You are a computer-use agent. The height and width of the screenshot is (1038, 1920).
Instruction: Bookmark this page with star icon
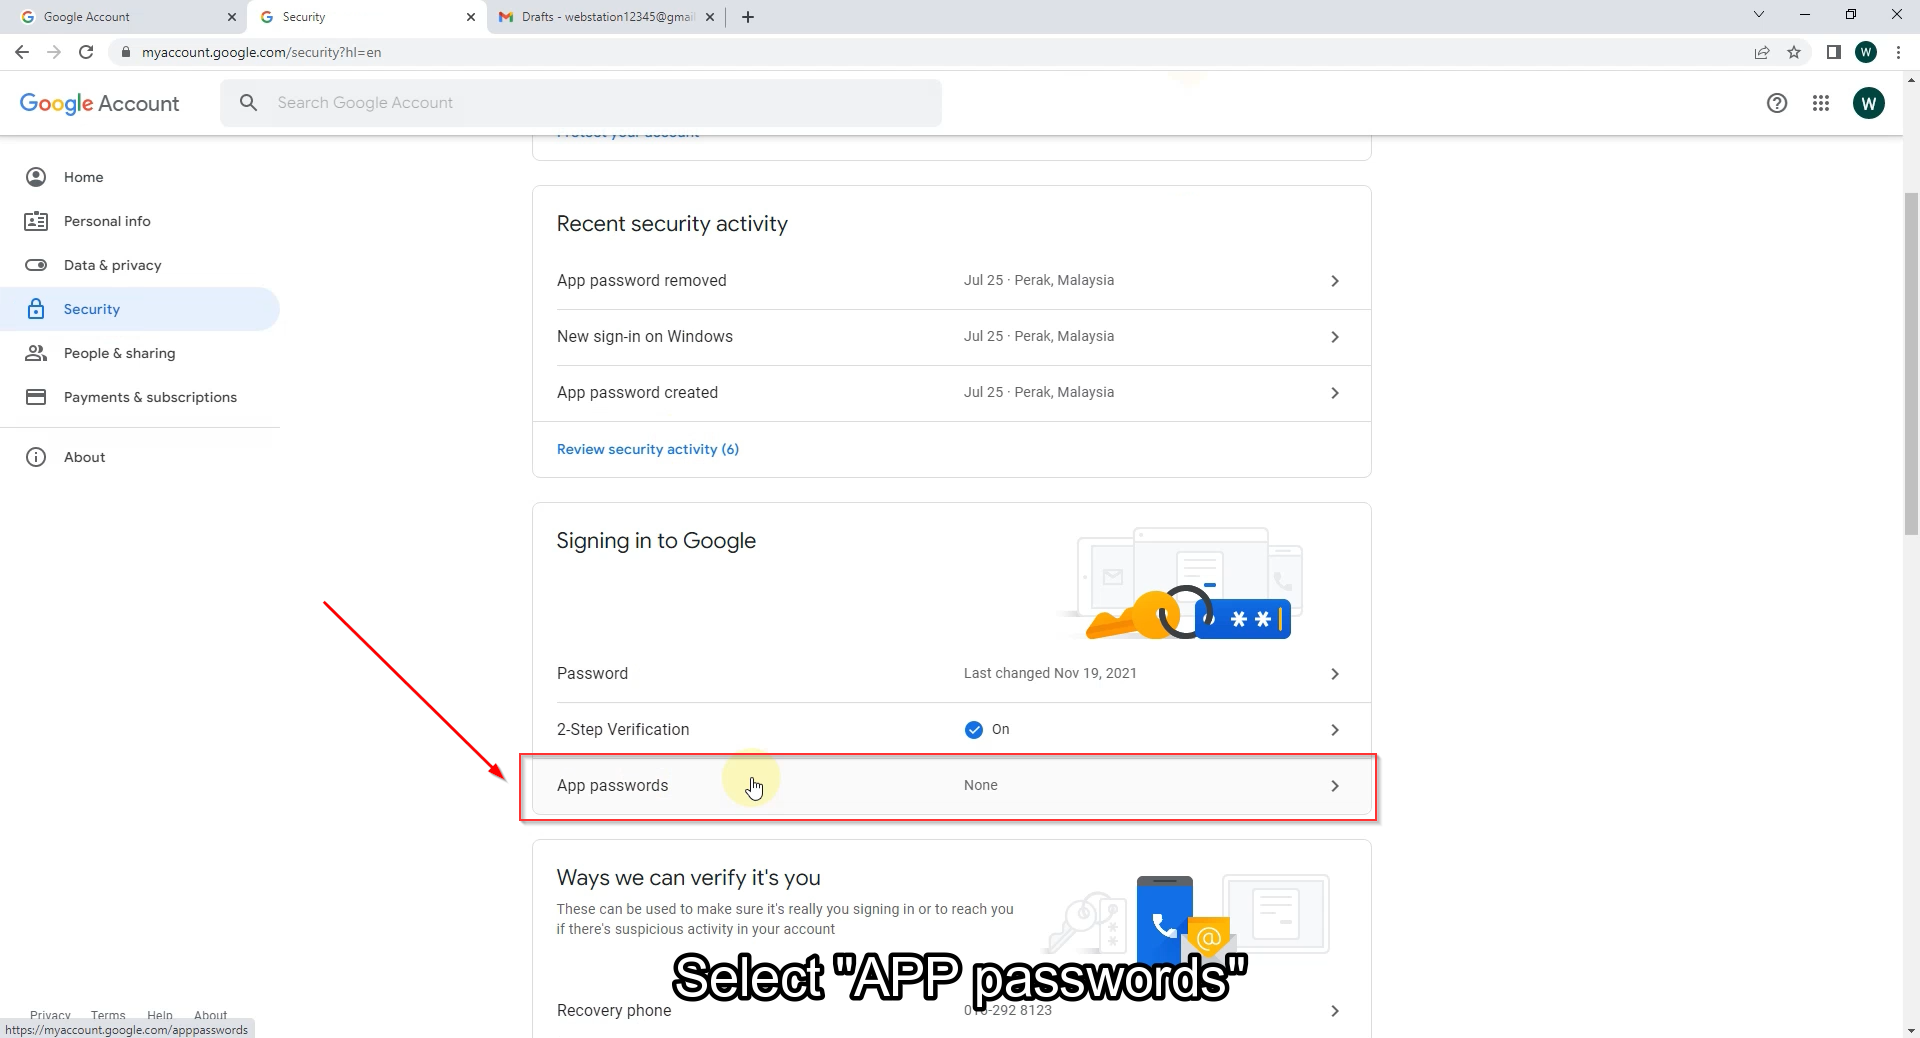point(1794,52)
